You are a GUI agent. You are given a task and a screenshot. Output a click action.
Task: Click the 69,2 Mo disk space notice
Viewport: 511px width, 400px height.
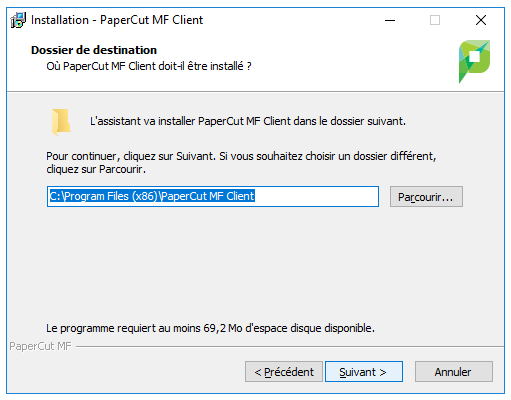[210, 328]
